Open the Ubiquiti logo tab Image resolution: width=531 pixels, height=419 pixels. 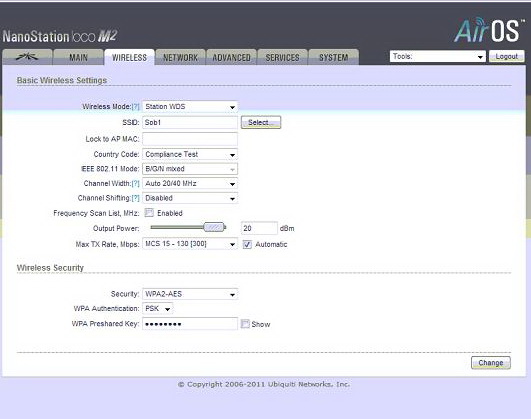(27, 57)
